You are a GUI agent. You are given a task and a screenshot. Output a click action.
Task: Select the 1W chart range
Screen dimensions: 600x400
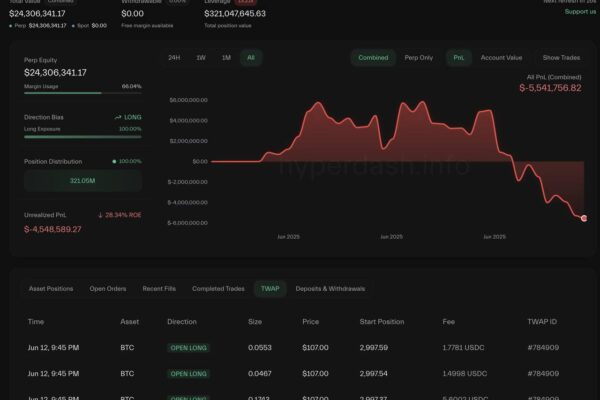click(201, 58)
